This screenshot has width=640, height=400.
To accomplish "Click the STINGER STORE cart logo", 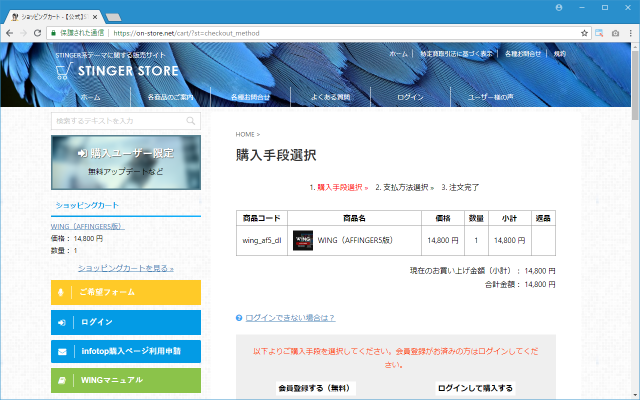I will point(117,71).
